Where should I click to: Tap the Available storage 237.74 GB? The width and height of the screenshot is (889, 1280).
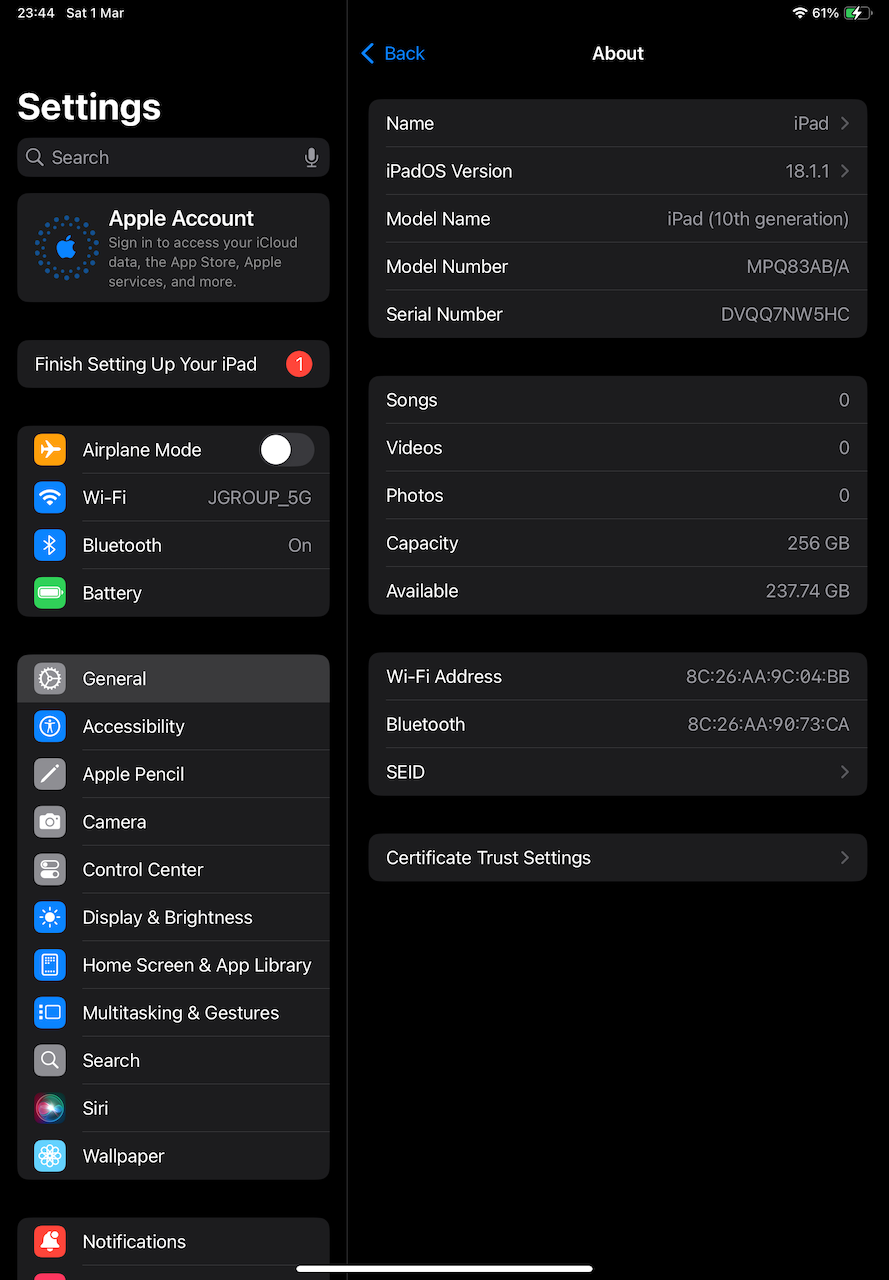[808, 591]
